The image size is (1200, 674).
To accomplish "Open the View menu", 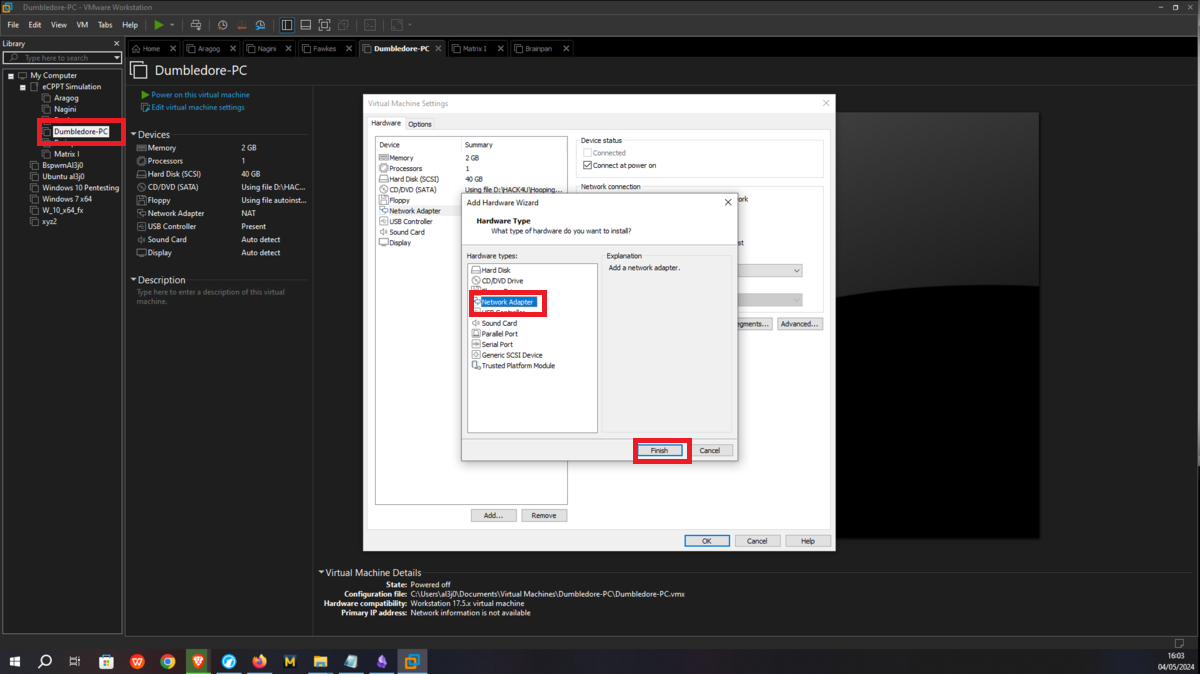I will [x=59, y=25].
